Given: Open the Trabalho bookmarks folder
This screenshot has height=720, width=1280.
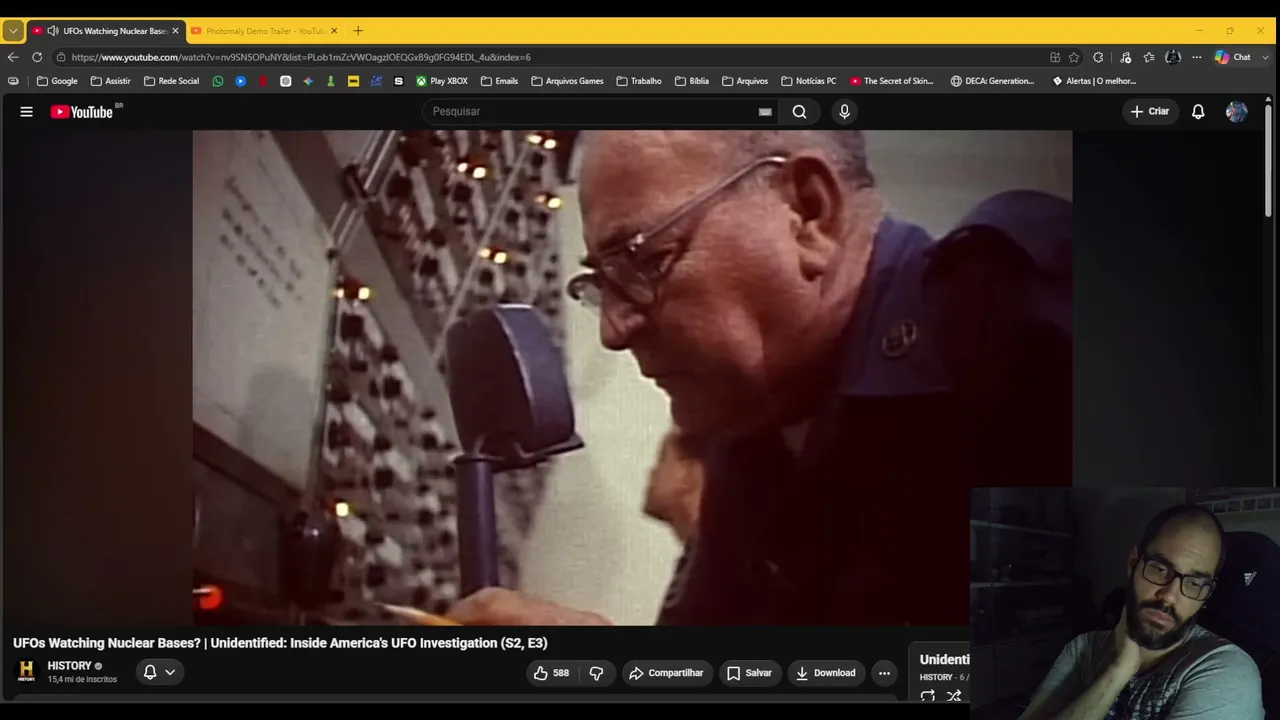Looking at the screenshot, I should 639,81.
